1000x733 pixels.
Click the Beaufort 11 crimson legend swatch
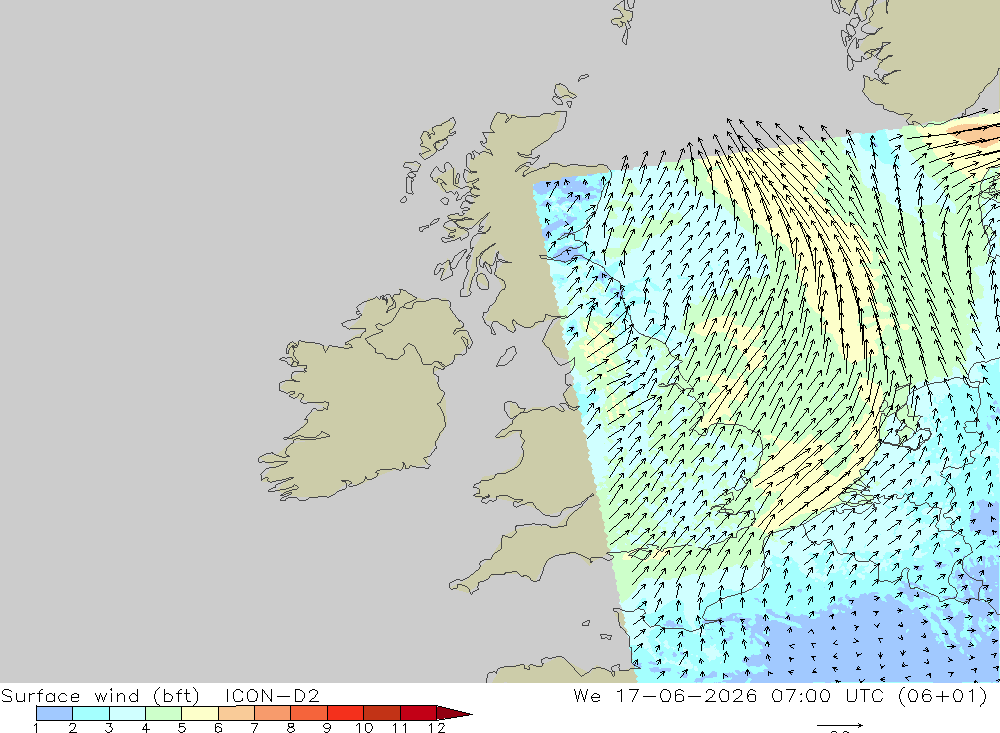pos(418,713)
